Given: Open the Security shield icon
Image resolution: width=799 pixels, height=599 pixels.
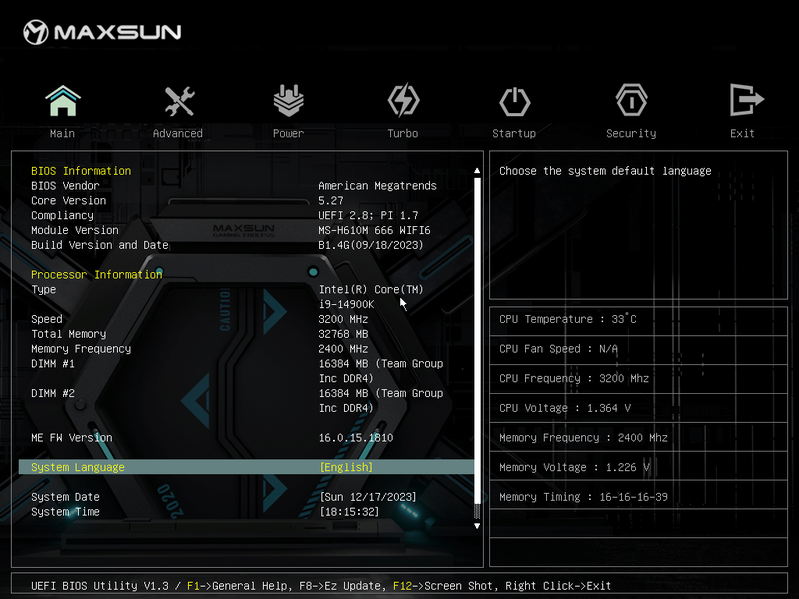Looking at the screenshot, I should click(631, 100).
